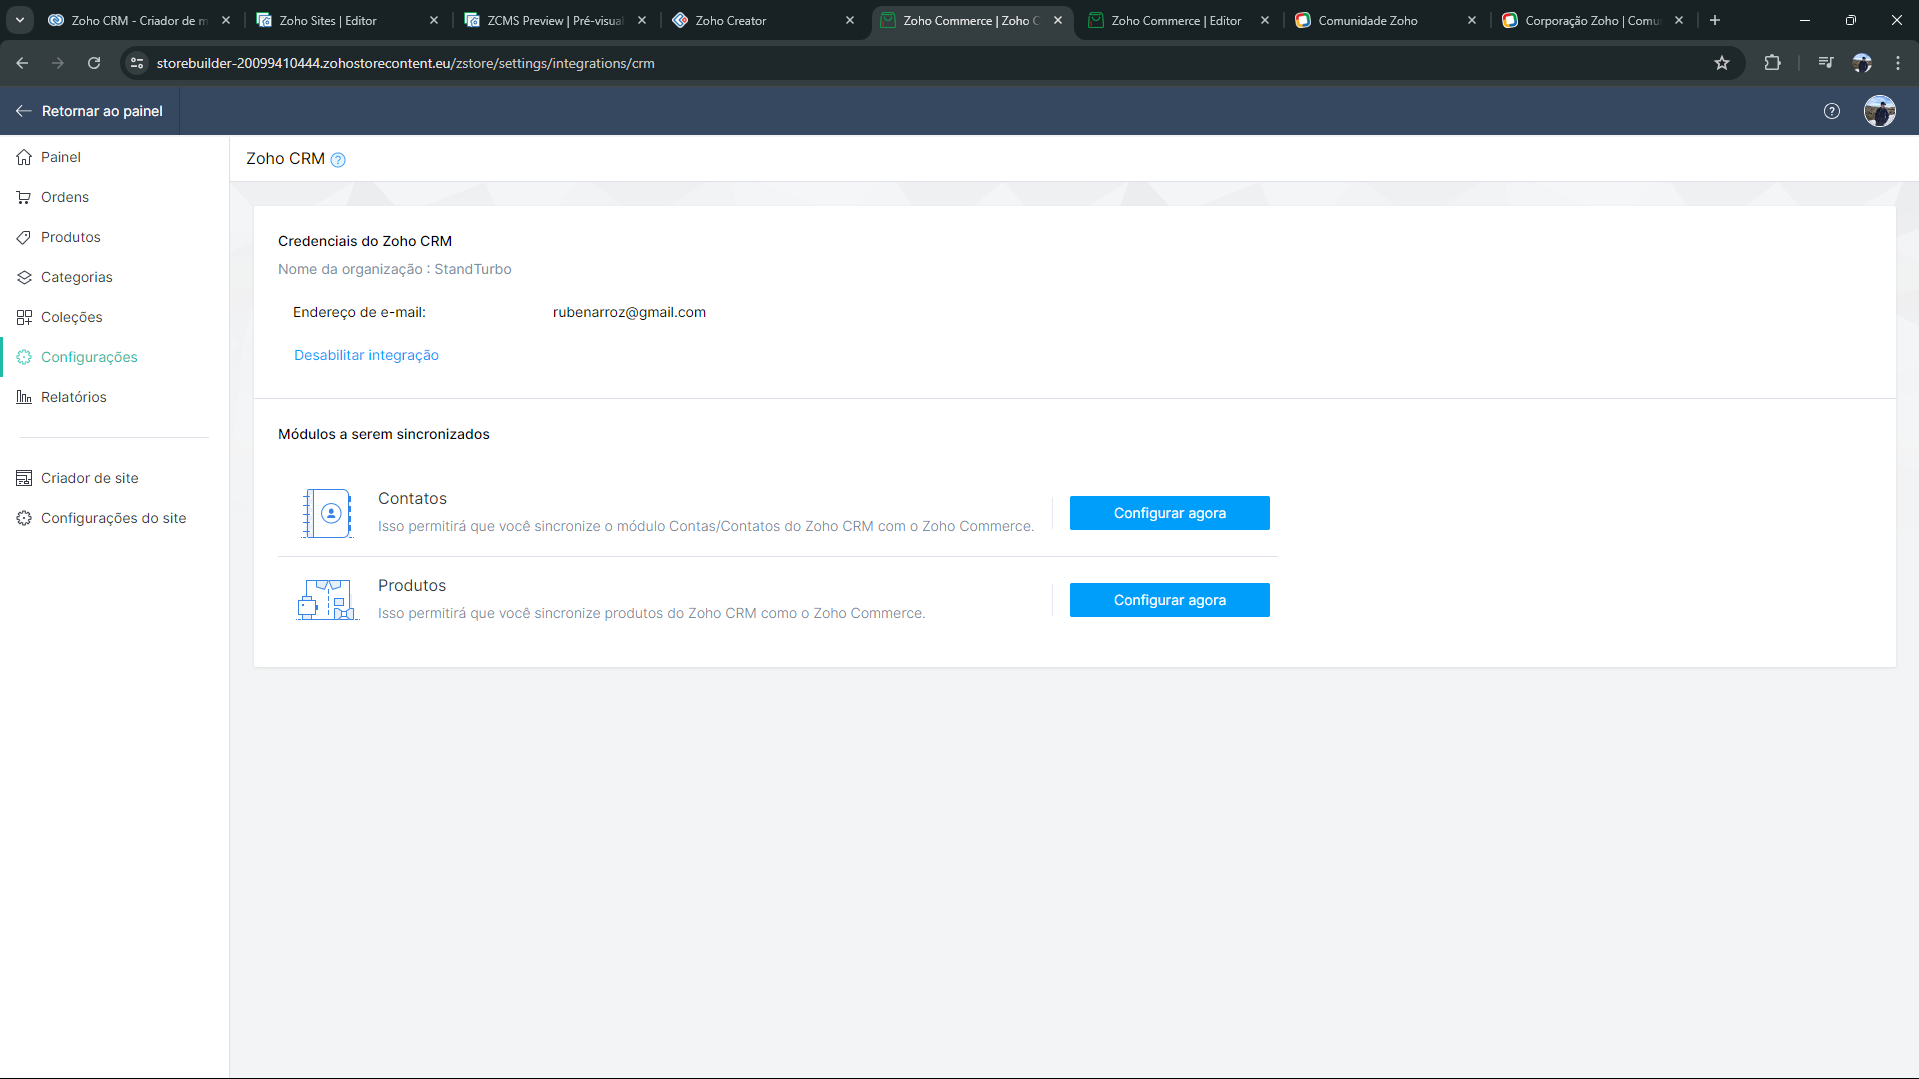Click the back arrow beside Retornar ao painel

[x=24, y=111]
